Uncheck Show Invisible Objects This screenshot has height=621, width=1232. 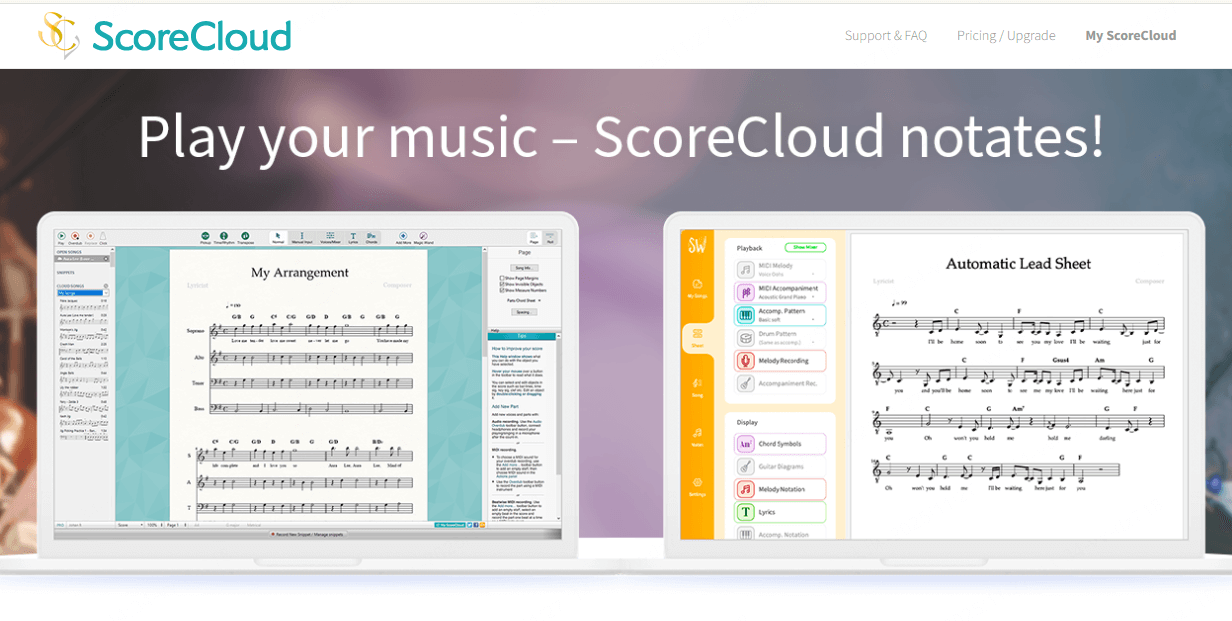[502, 284]
